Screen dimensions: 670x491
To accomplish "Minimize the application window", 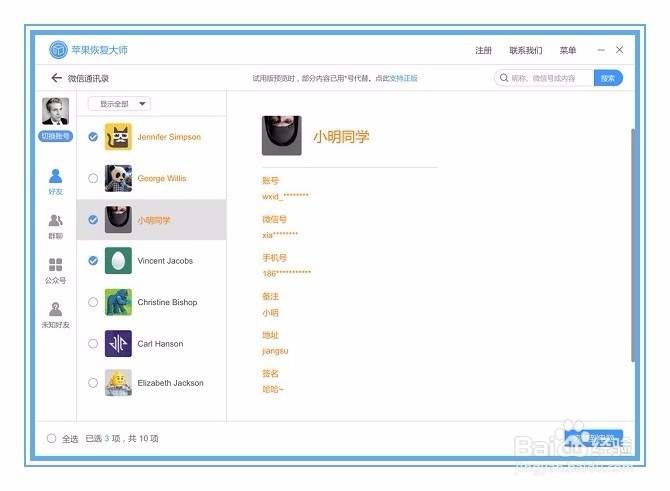I will [x=601, y=50].
